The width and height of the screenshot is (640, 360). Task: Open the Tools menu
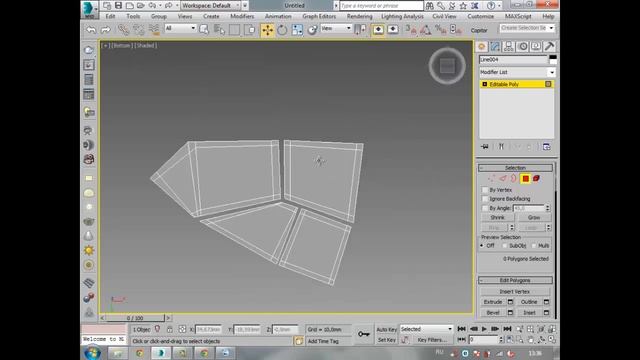pos(133,16)
